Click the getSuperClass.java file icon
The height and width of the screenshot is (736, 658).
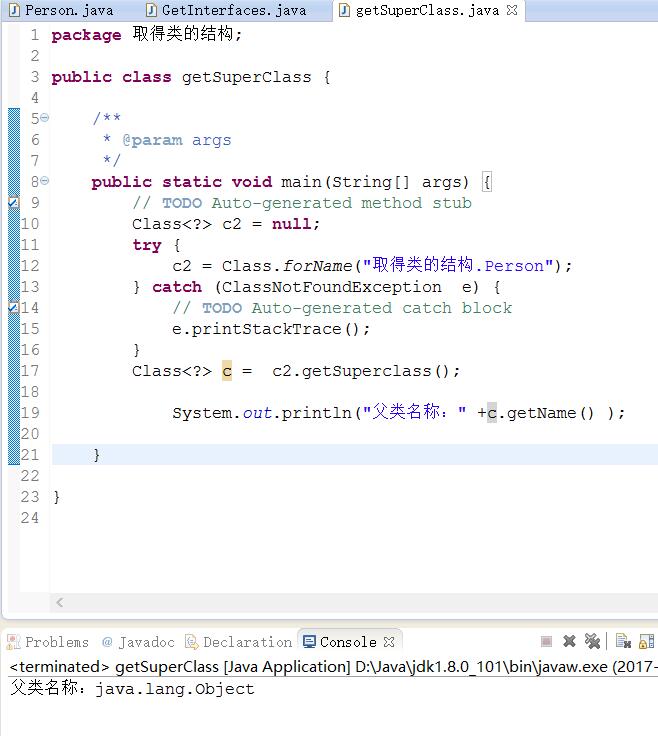tap(344, 10)
